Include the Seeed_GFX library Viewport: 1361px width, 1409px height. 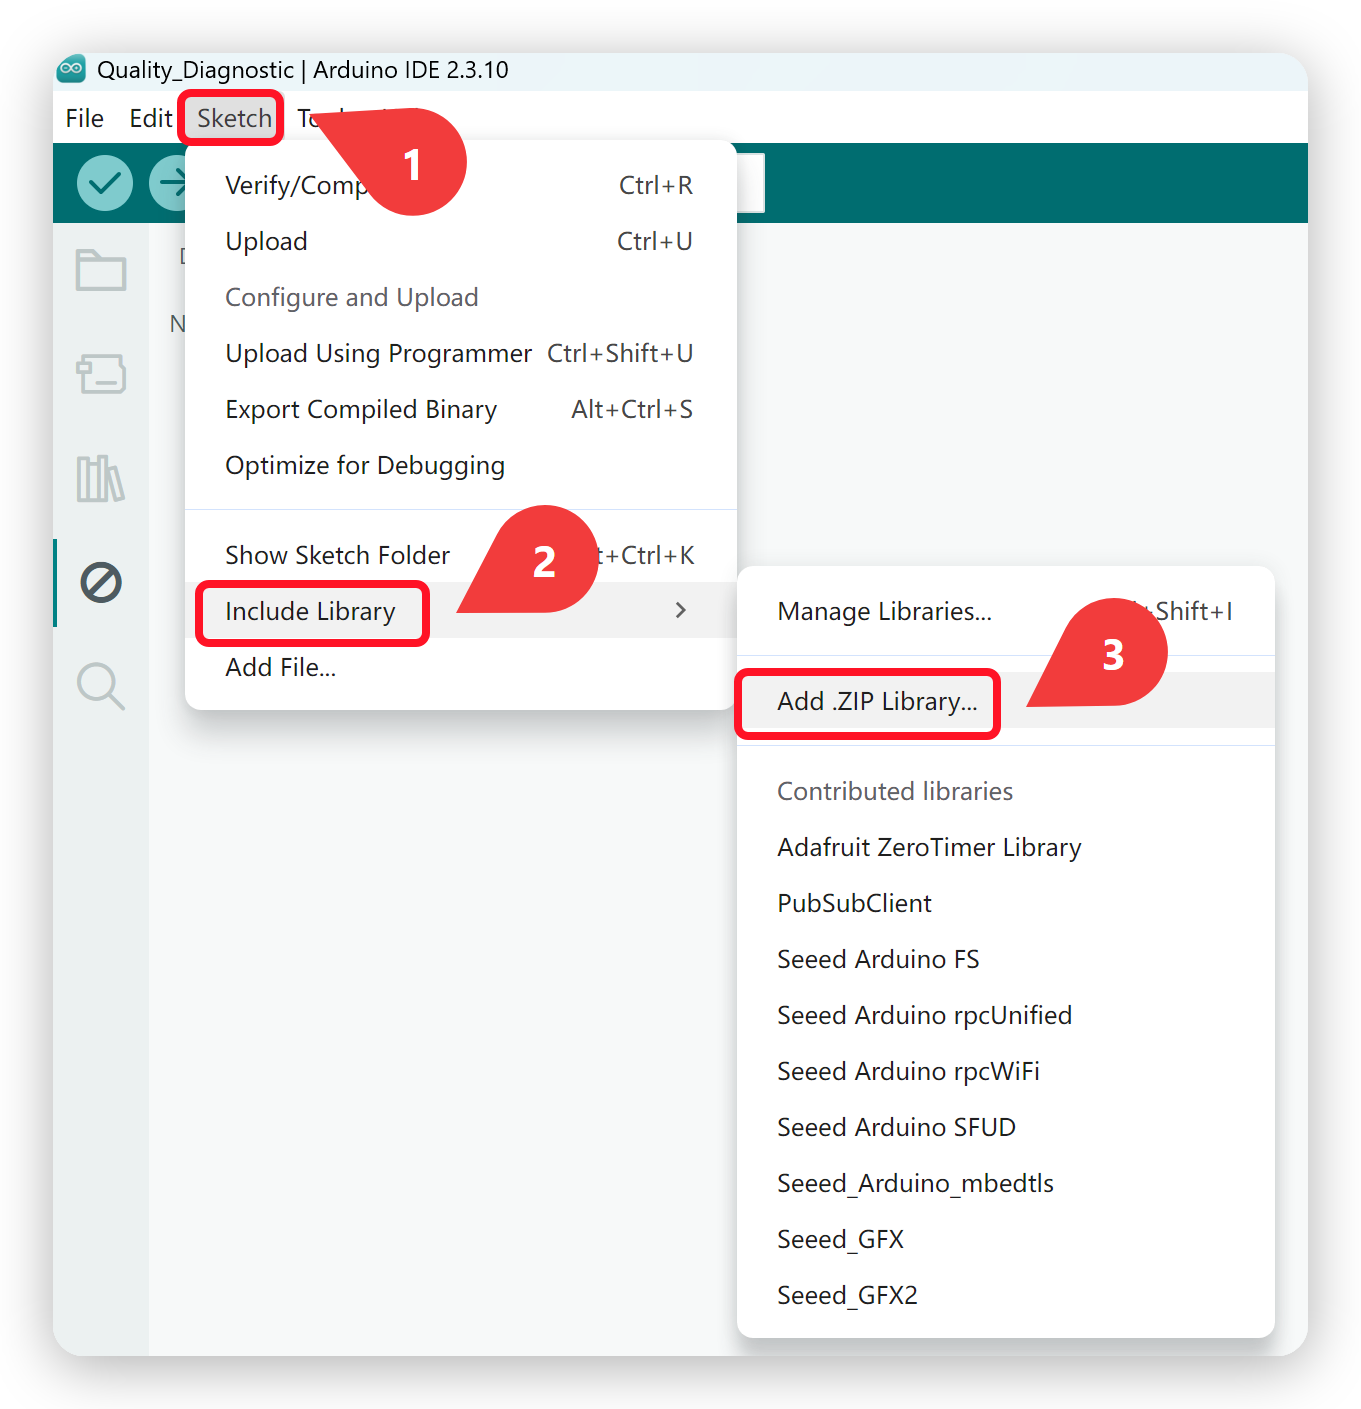tap(1006, 1239)
